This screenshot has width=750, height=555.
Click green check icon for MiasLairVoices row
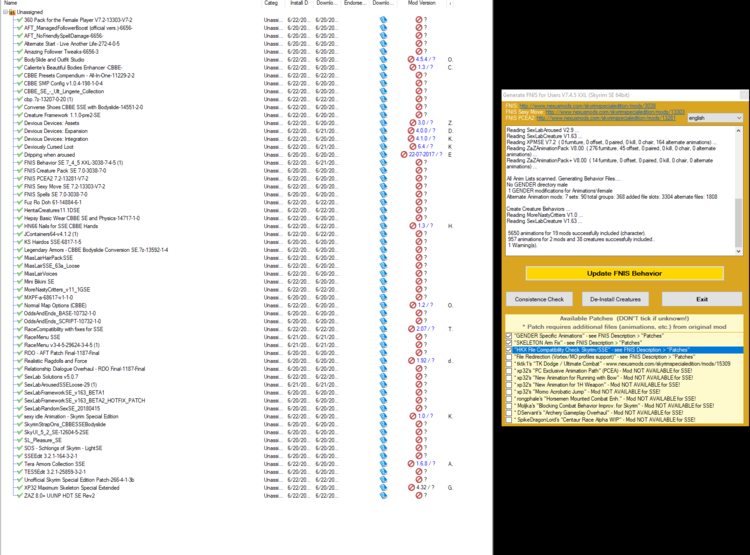(x=20, y=274)
